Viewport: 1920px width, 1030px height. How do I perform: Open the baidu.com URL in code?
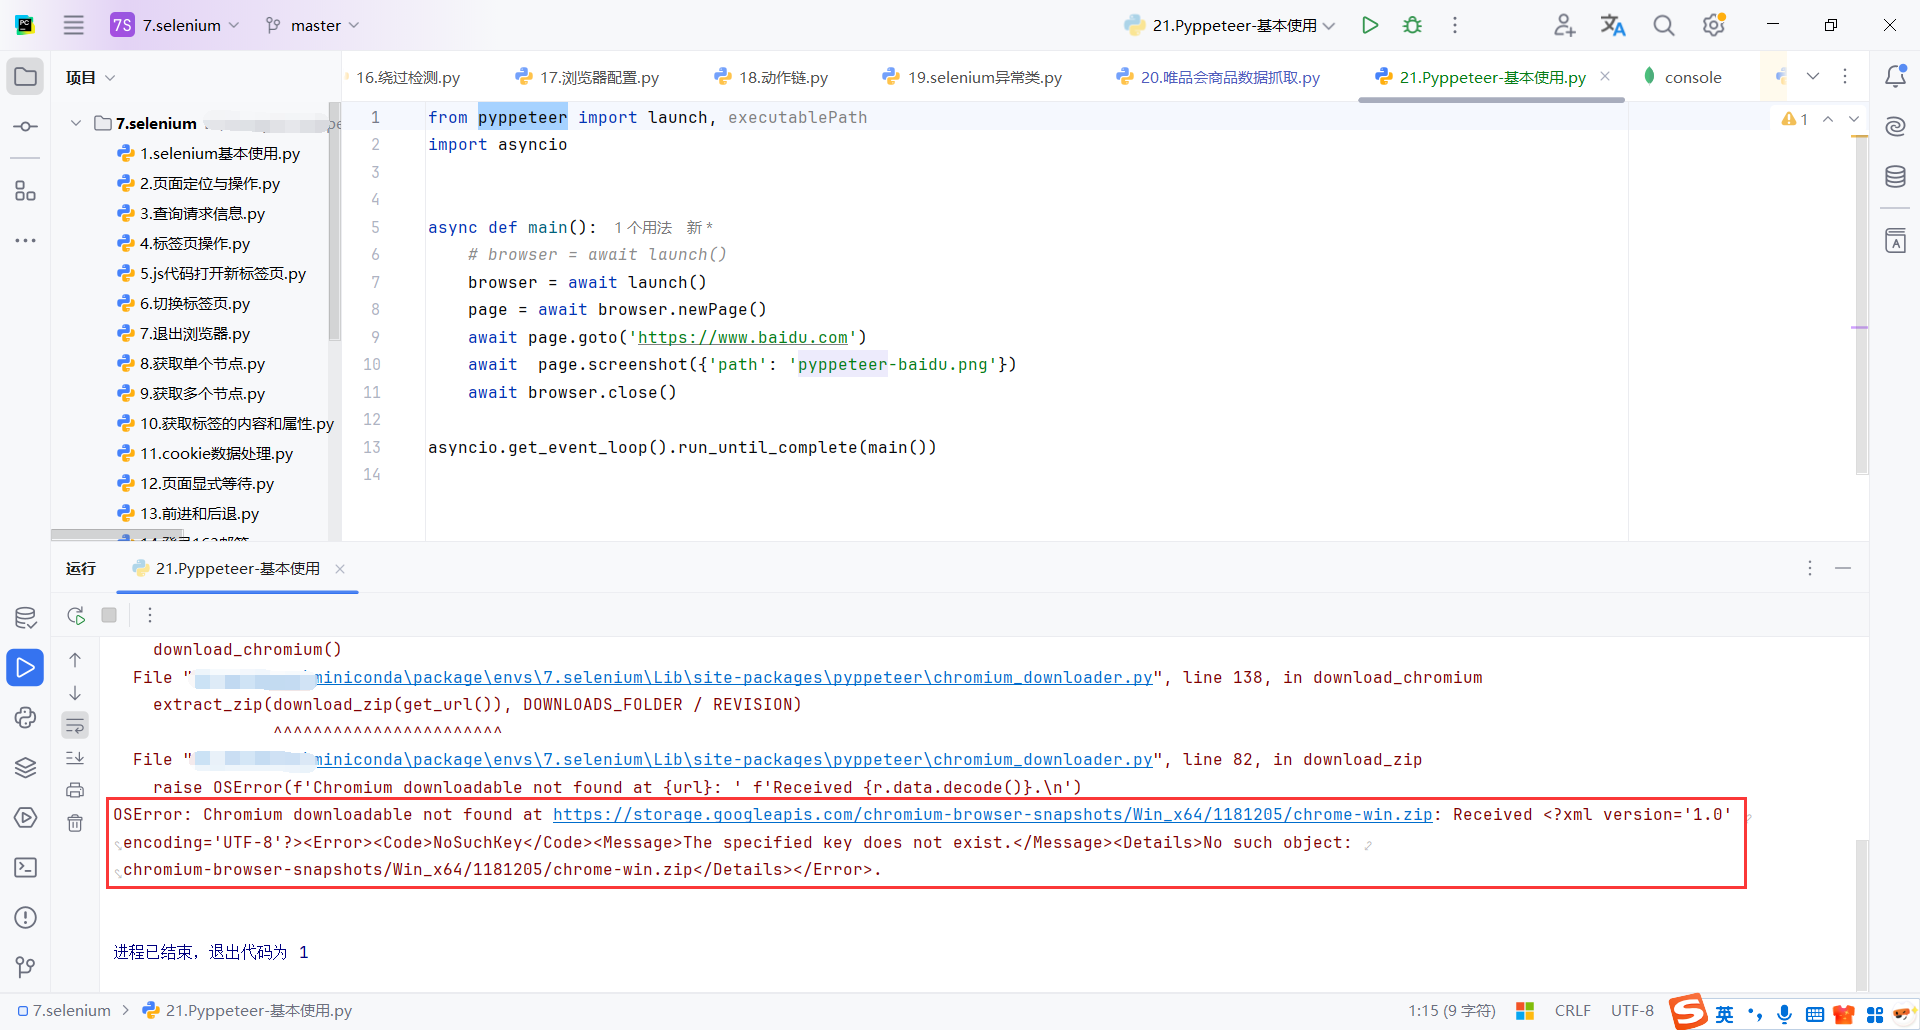(743, 338)
